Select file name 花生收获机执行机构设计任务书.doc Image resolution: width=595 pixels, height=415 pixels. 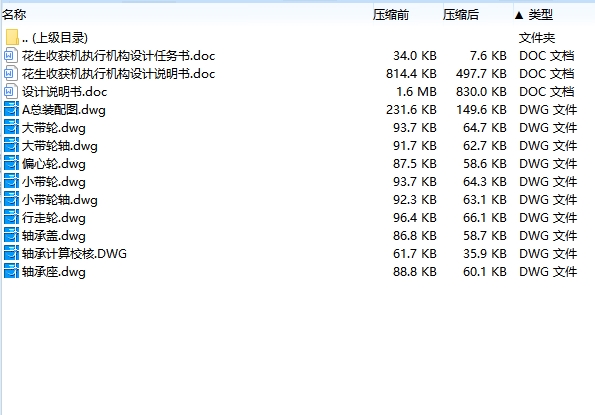(118, 56)
